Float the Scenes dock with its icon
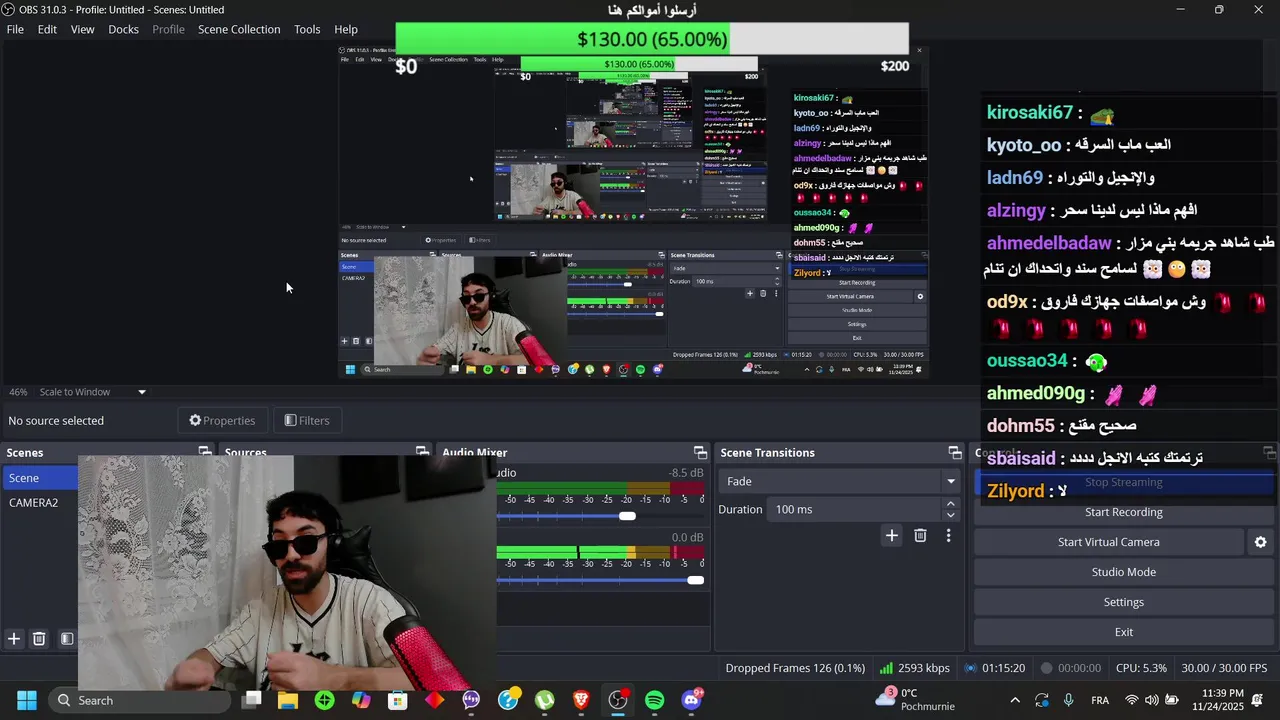This screenshot has height=720, width=1280. tap(205, 452)
